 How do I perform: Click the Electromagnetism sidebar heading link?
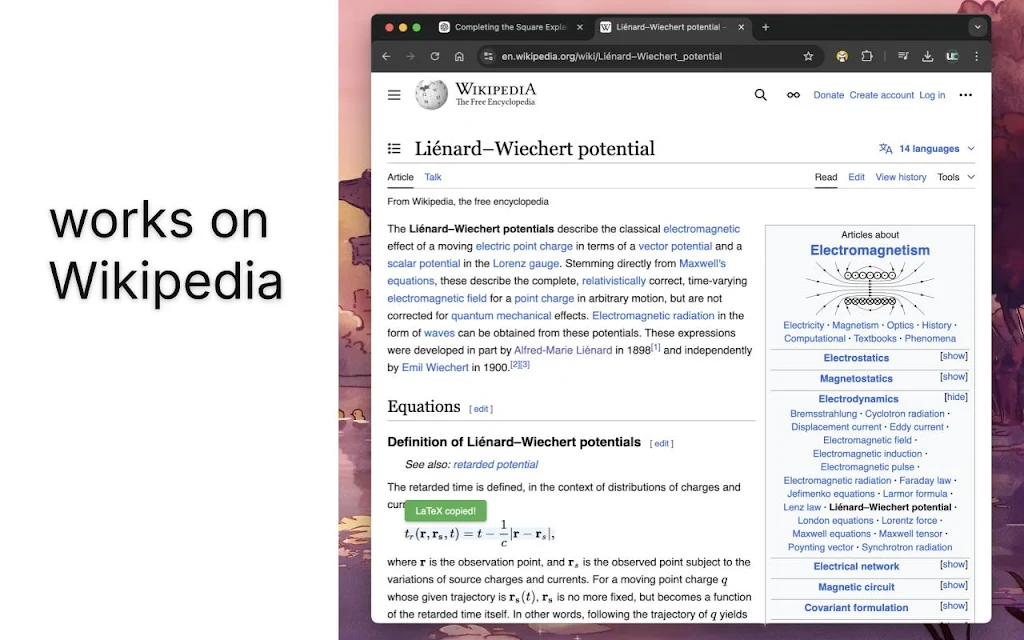[869, 250]
